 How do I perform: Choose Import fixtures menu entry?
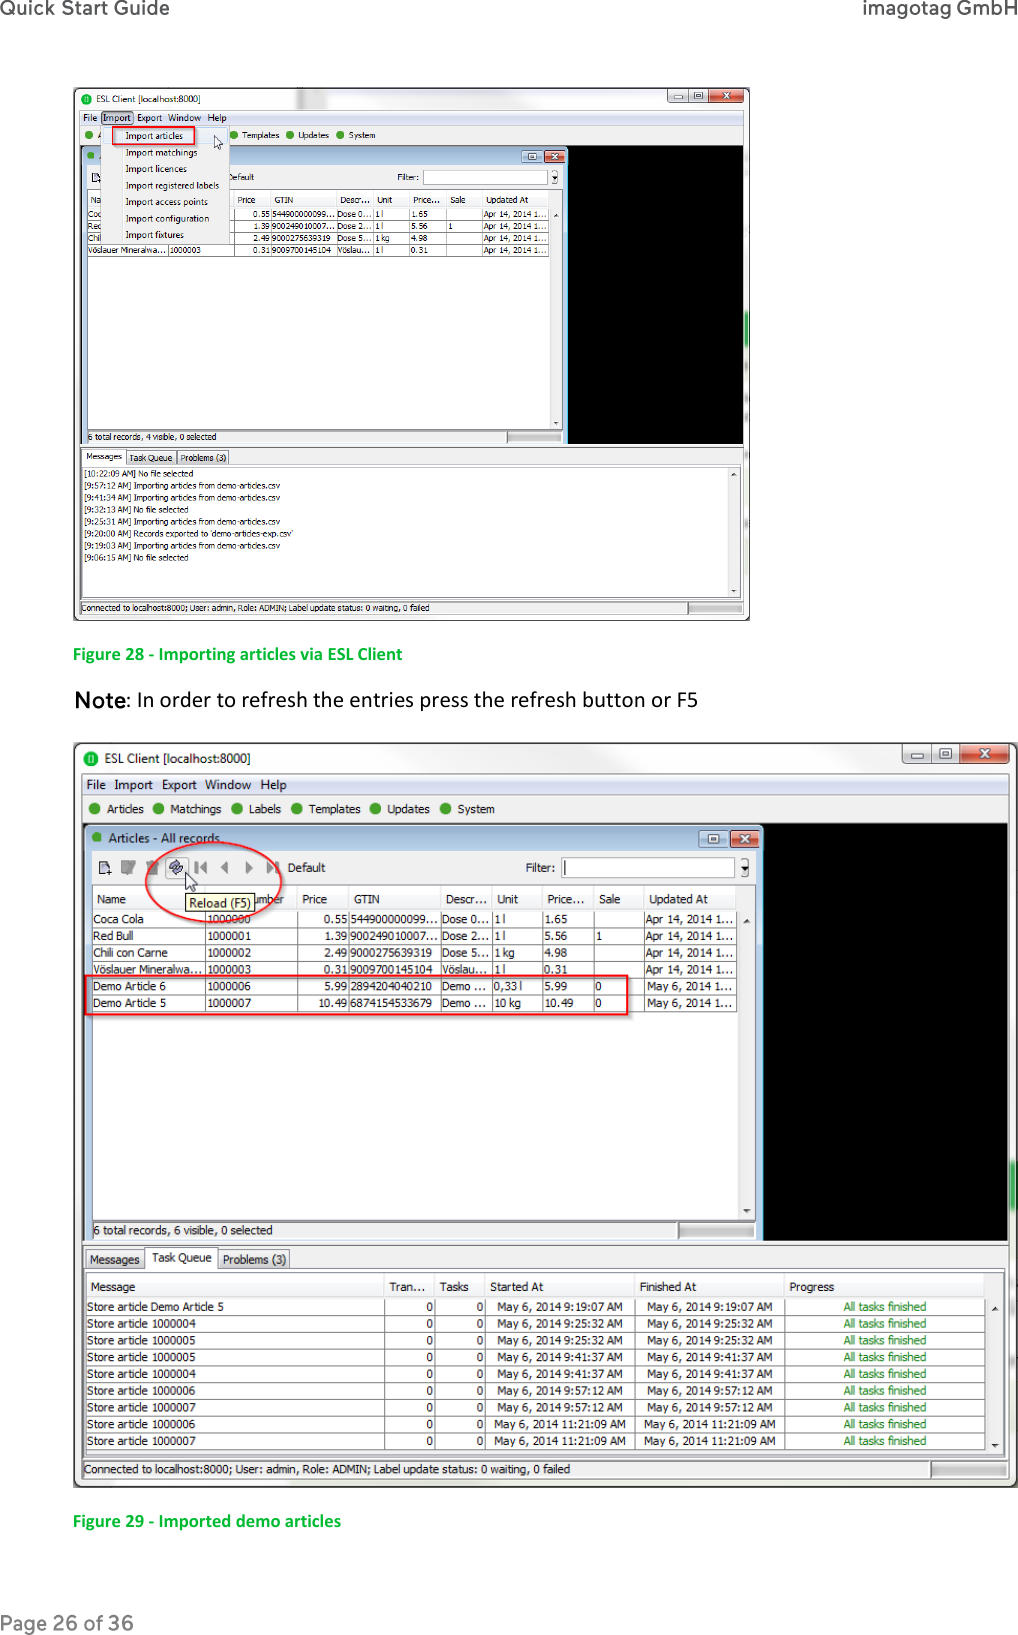tap(154, 235)
